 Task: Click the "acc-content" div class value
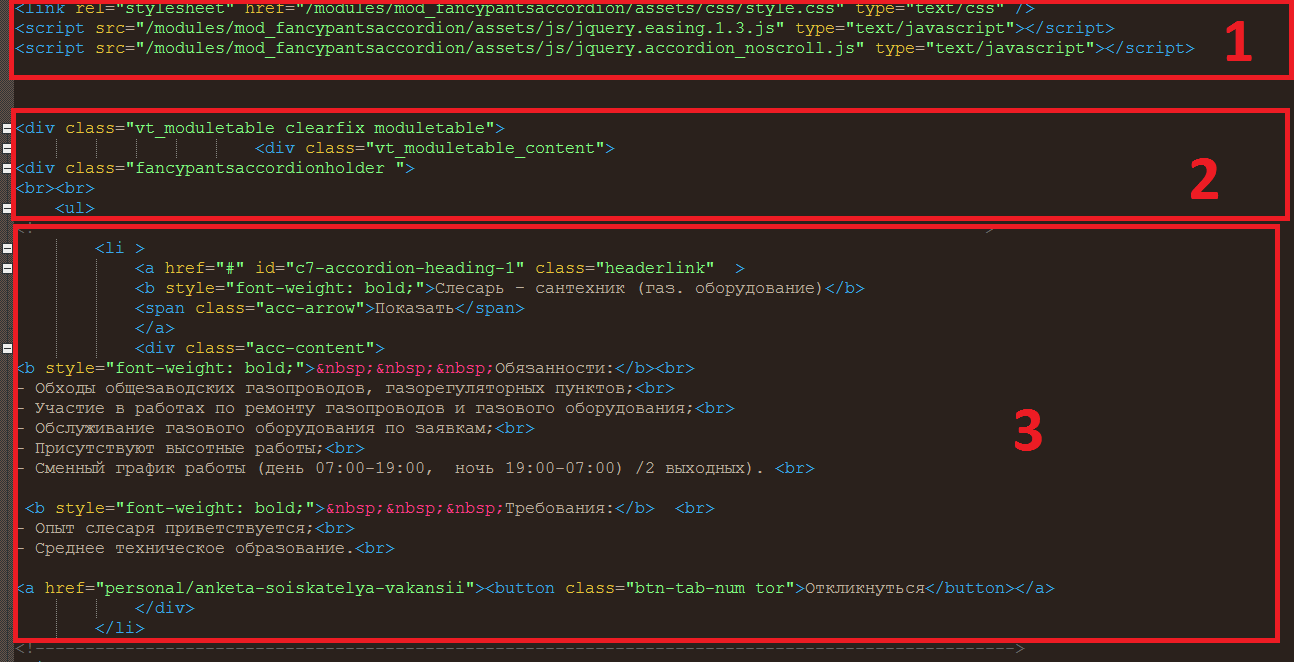point(310,348)
